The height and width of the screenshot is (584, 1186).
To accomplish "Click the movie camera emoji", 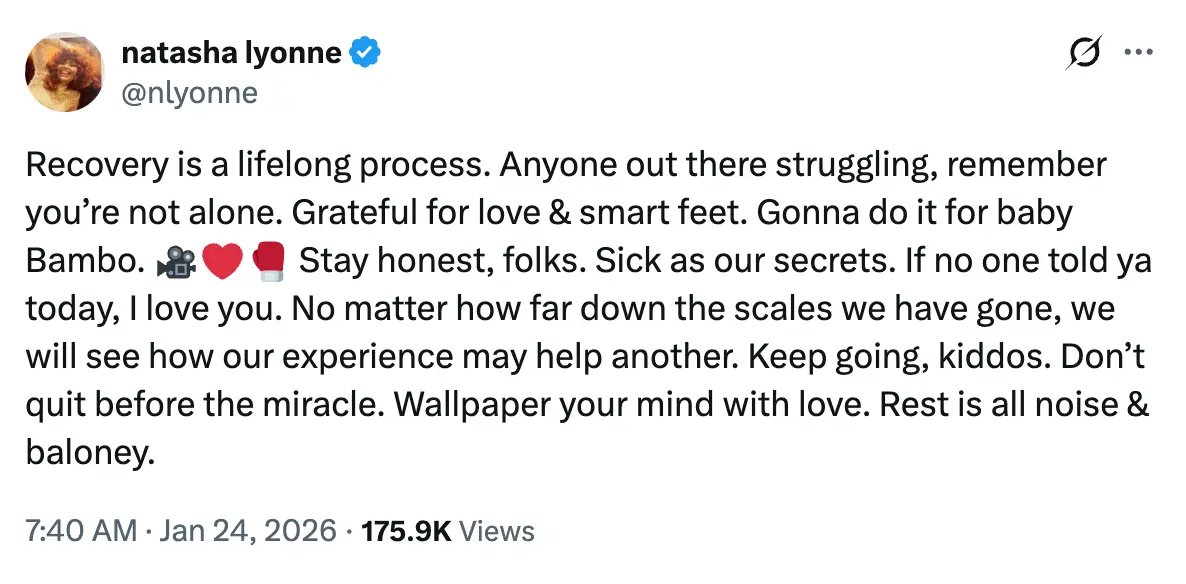I will tap(173, 260).
